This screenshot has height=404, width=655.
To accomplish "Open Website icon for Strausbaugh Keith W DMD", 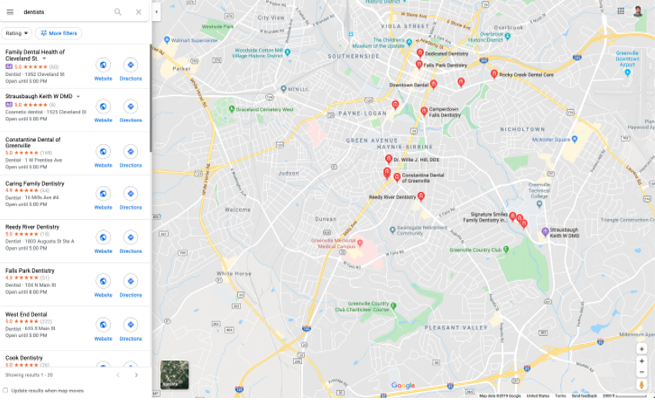I will click(x=103, y=107).
